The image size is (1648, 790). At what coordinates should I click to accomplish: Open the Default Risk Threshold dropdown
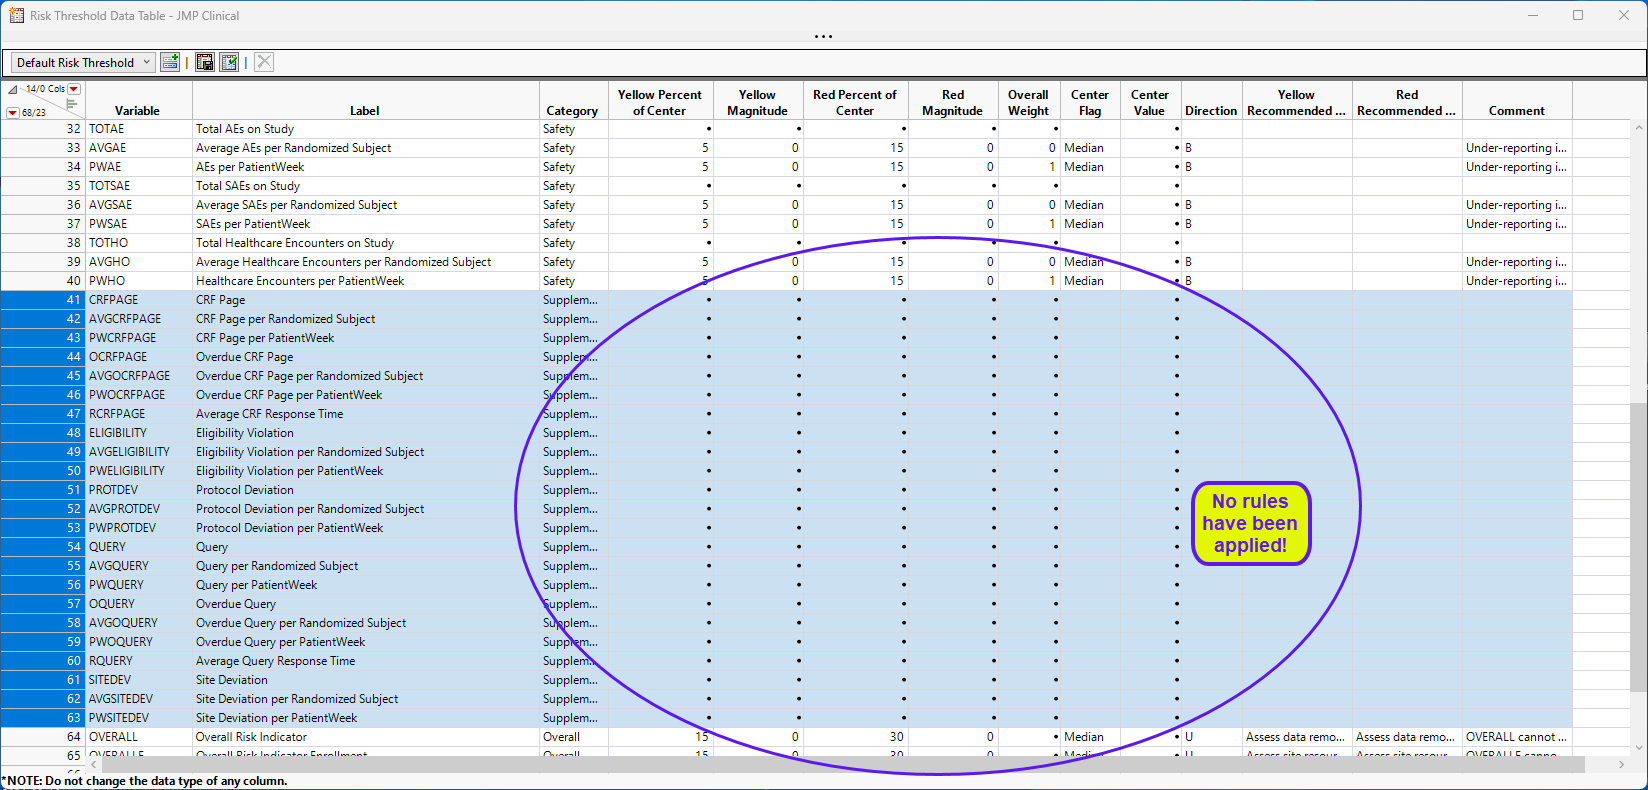point(83,62)
